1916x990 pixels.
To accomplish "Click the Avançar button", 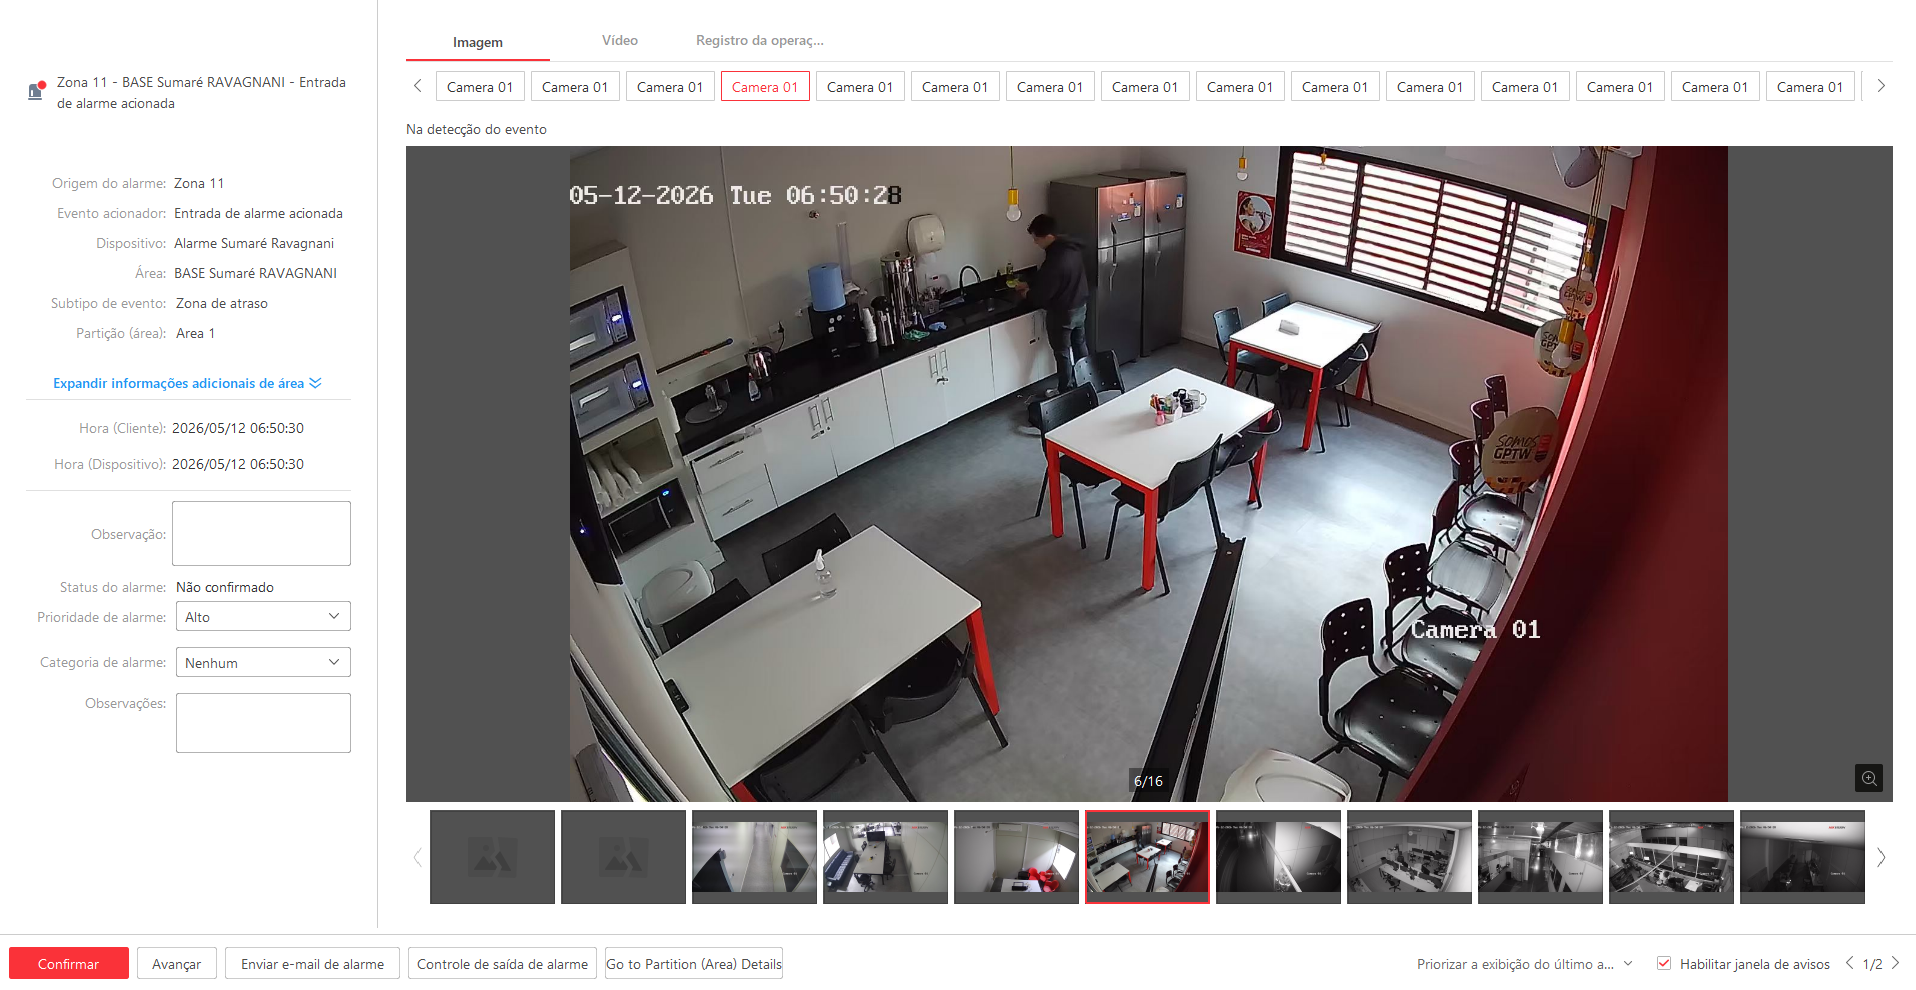I will [x=177, y=963].
